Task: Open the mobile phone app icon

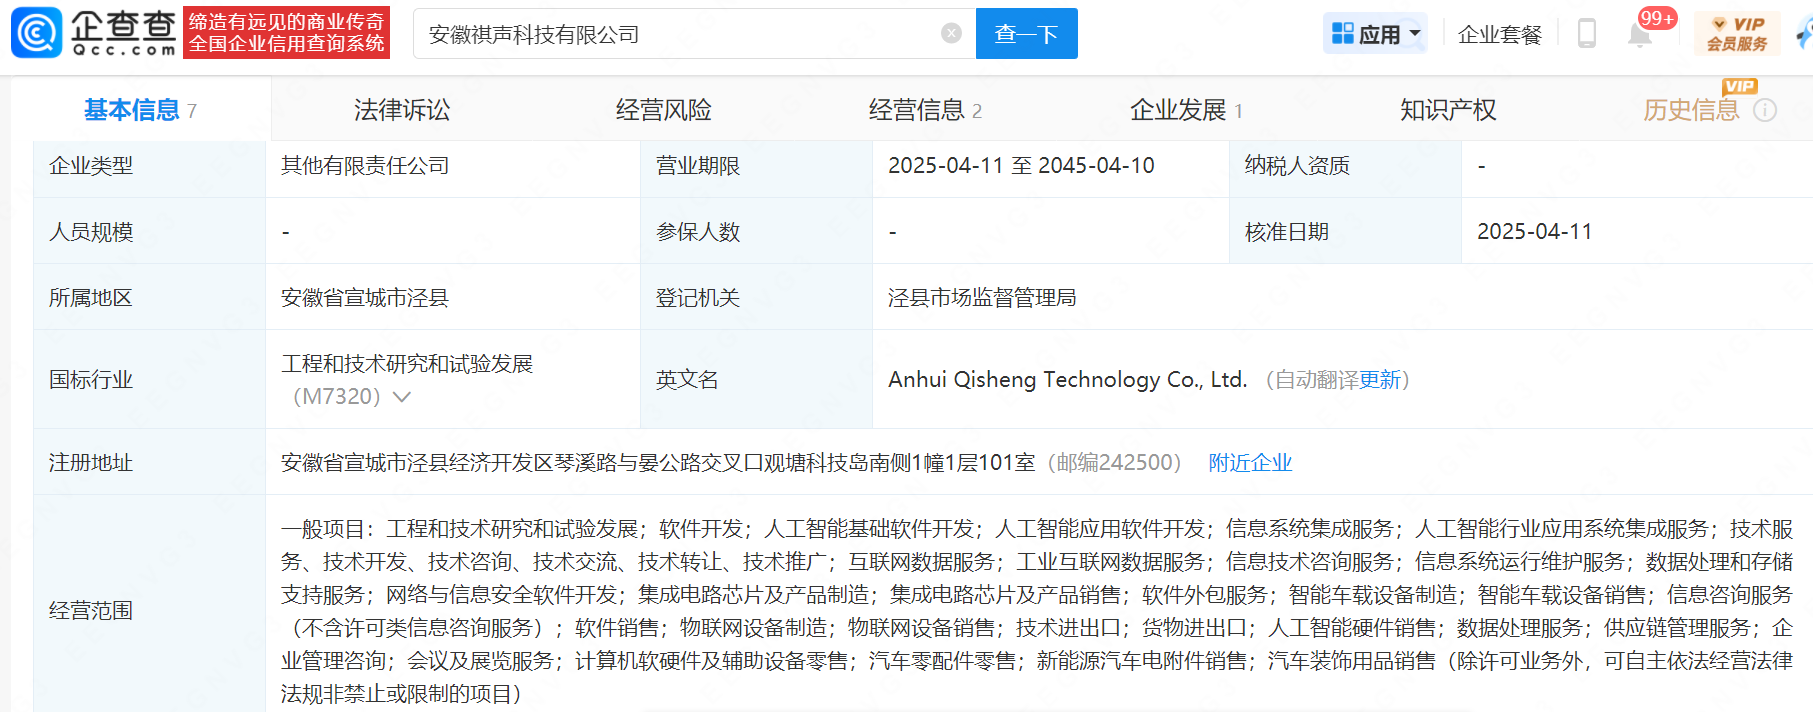Action: click(1586, 33)
